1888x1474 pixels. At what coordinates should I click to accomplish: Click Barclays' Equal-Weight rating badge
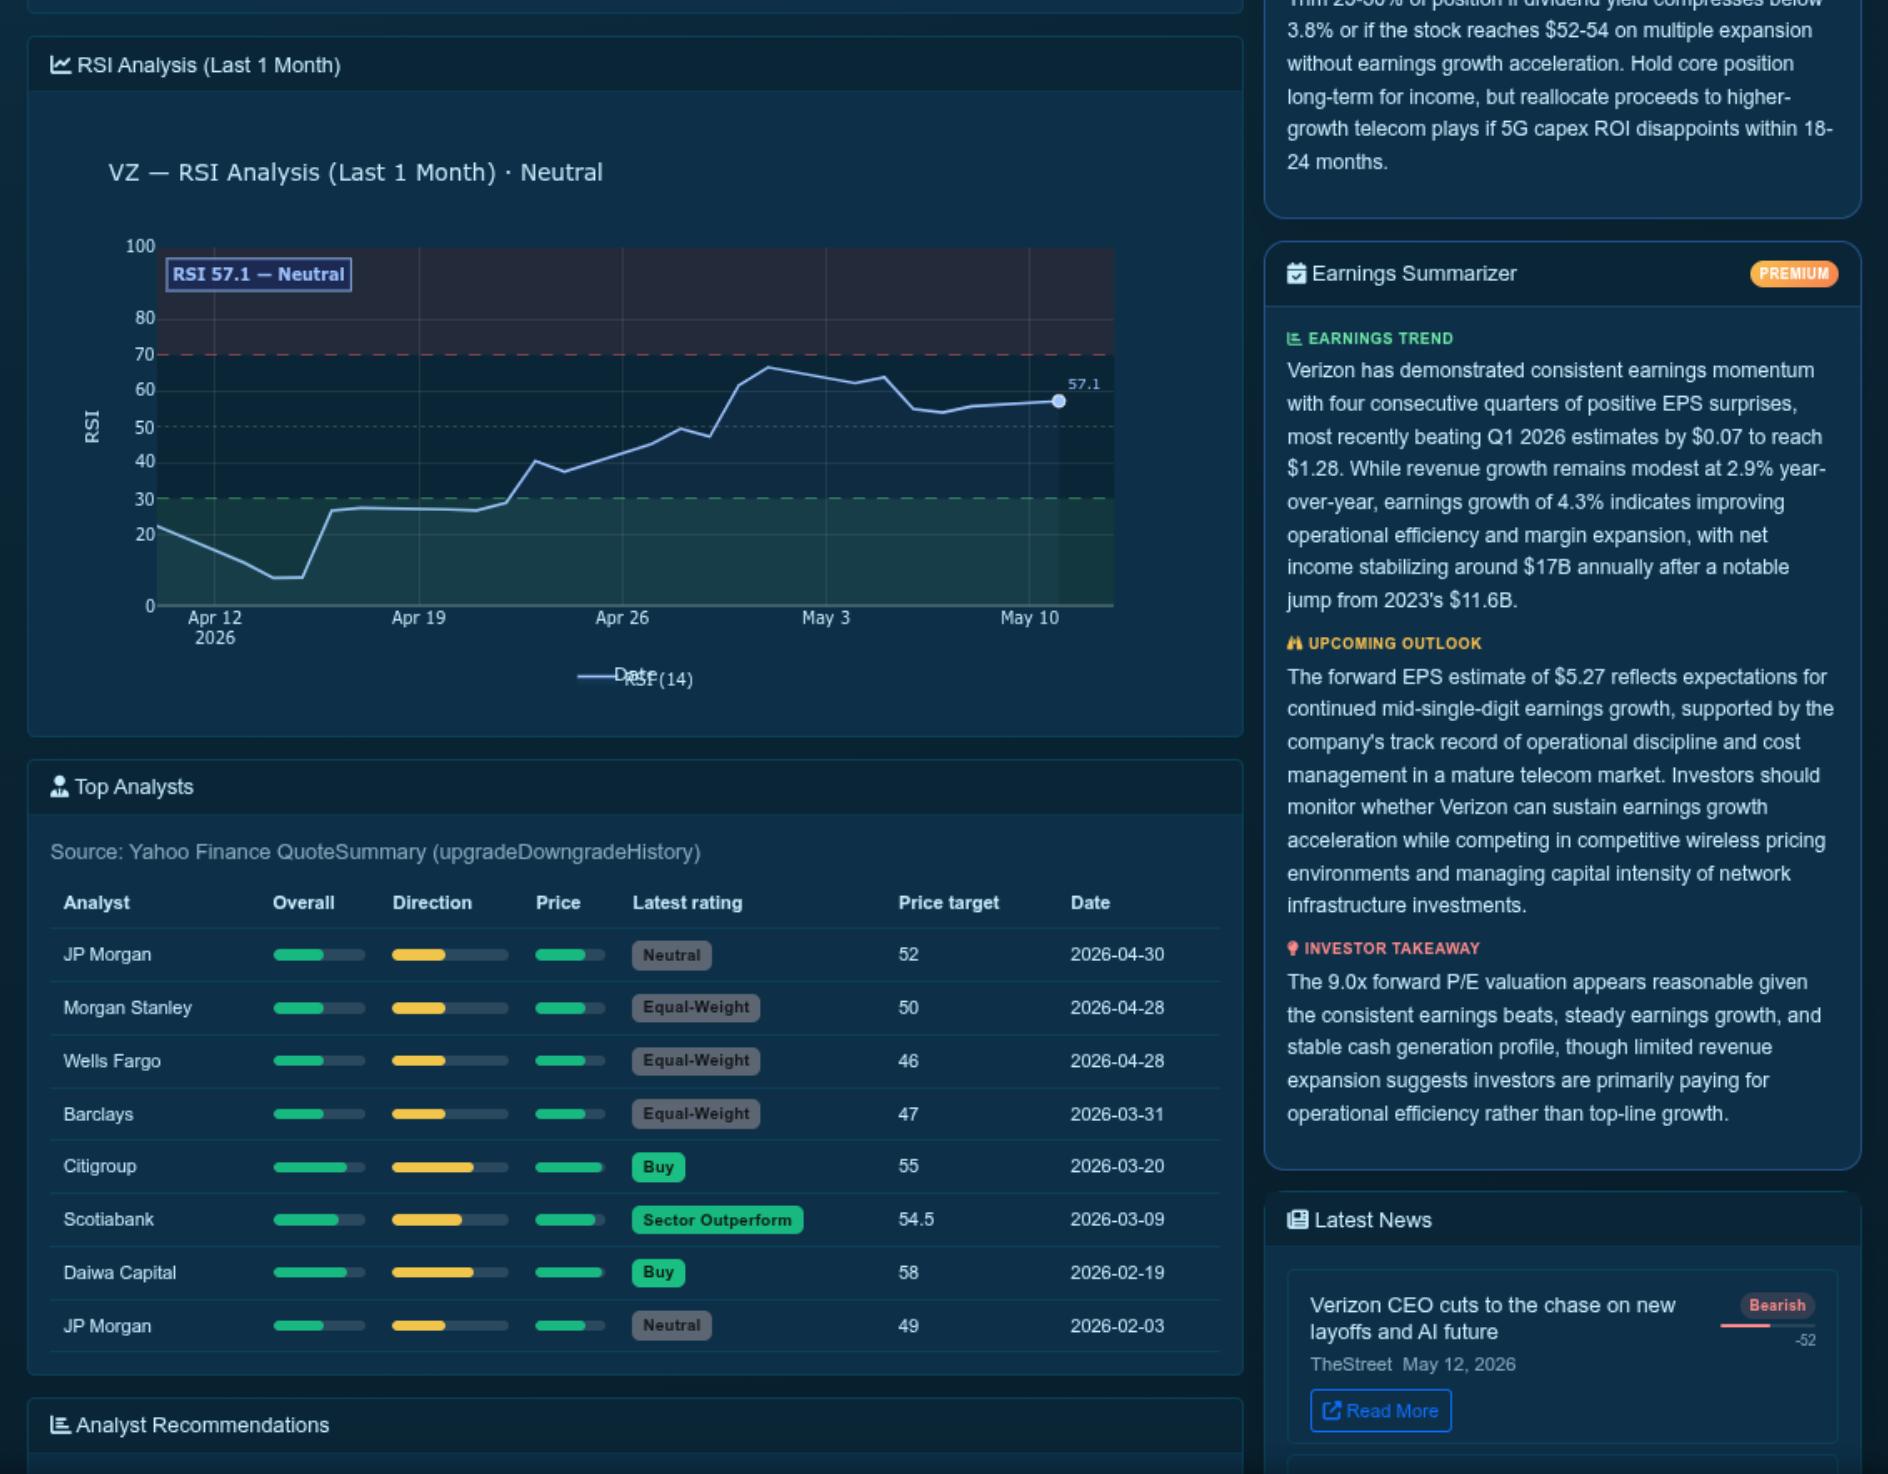(x=696, y=1114)
